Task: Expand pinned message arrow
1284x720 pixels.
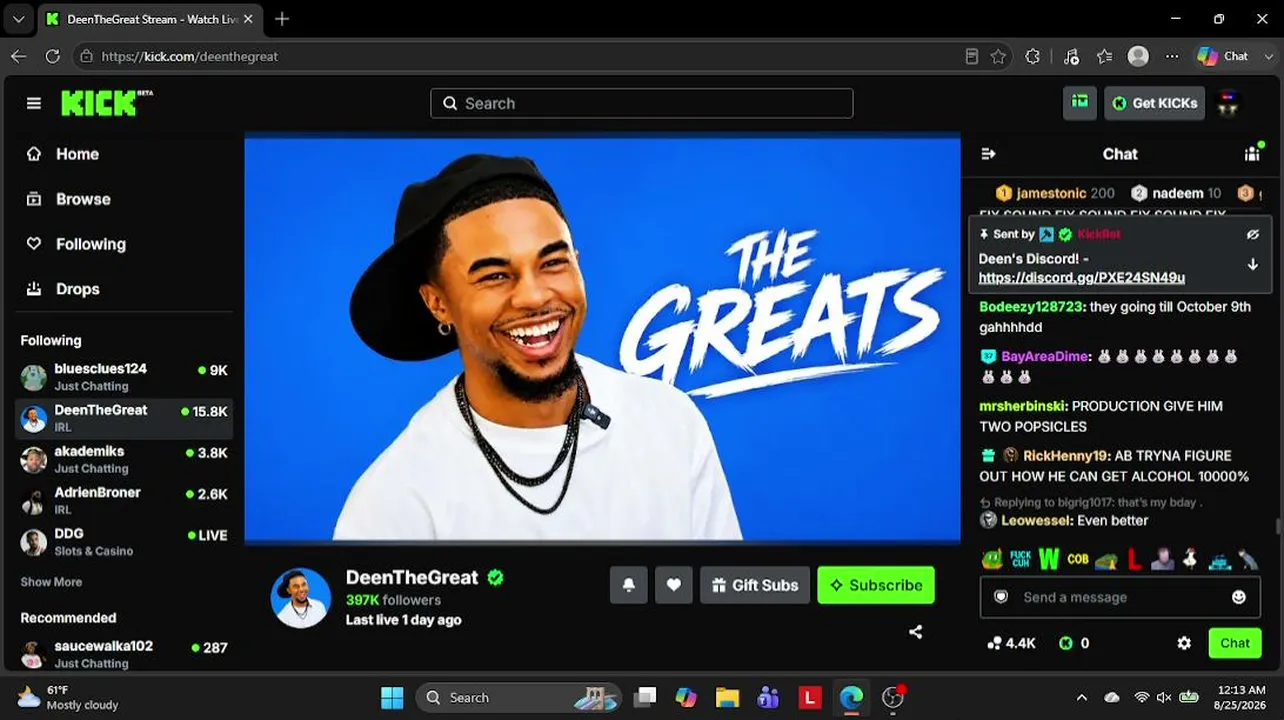Action: click(1253, 265)
